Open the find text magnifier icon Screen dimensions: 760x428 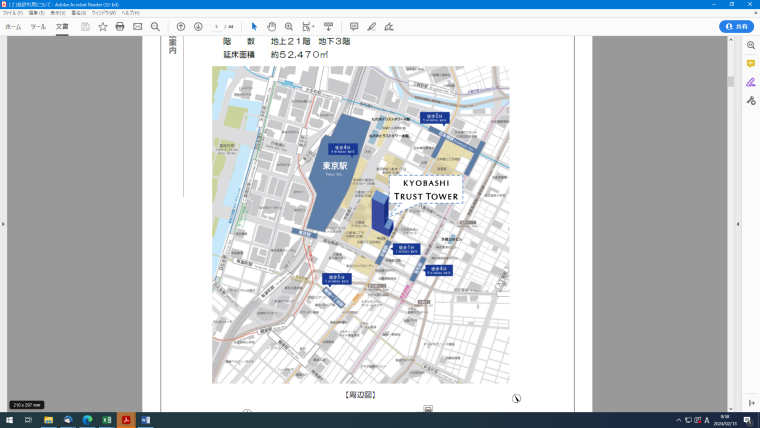point(155,27)
